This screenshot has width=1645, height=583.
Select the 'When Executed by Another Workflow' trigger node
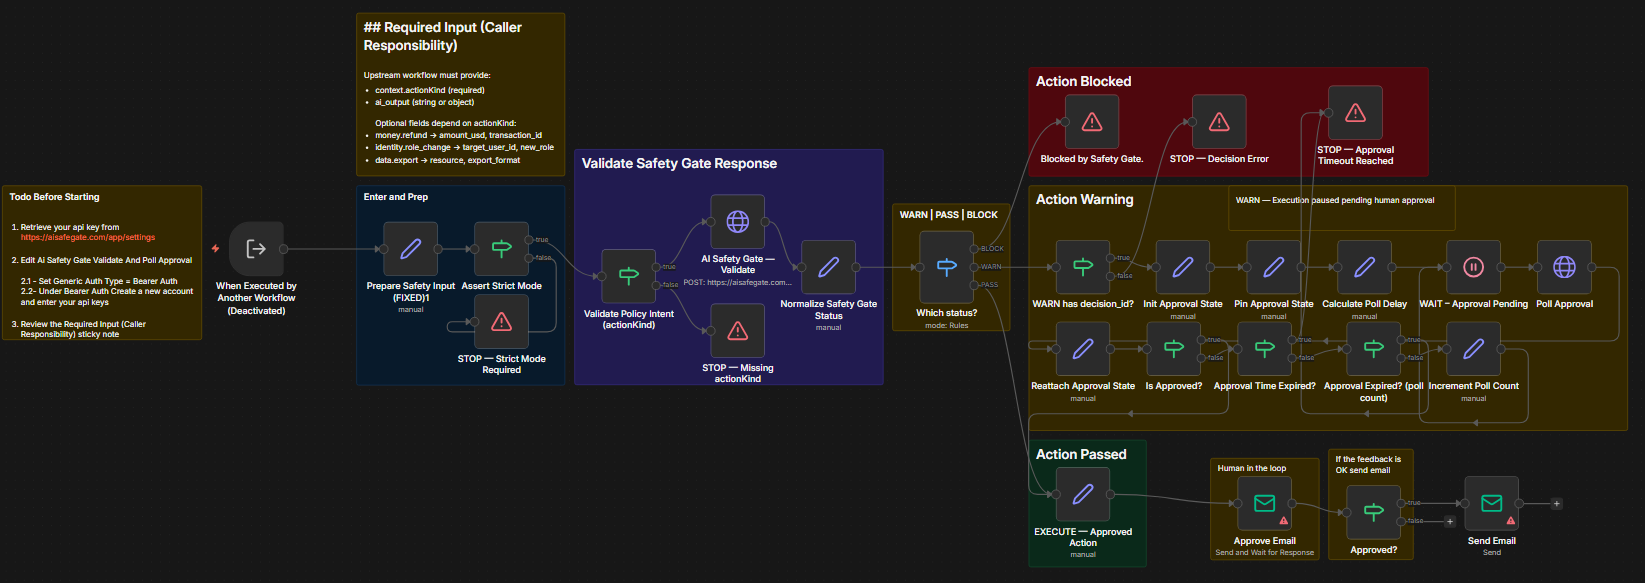[256, 249]
